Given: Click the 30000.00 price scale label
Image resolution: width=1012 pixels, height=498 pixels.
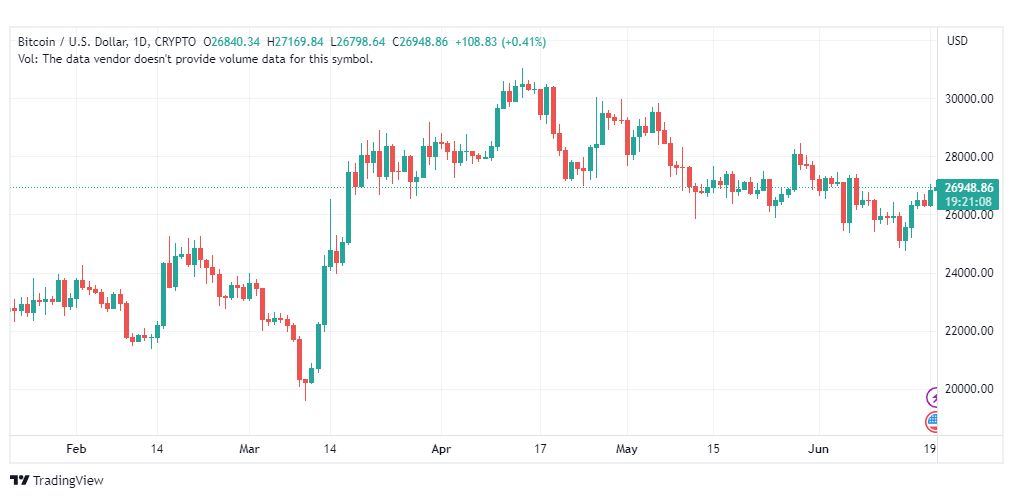Looking at the screenshot, I should (x=968, y=99).
